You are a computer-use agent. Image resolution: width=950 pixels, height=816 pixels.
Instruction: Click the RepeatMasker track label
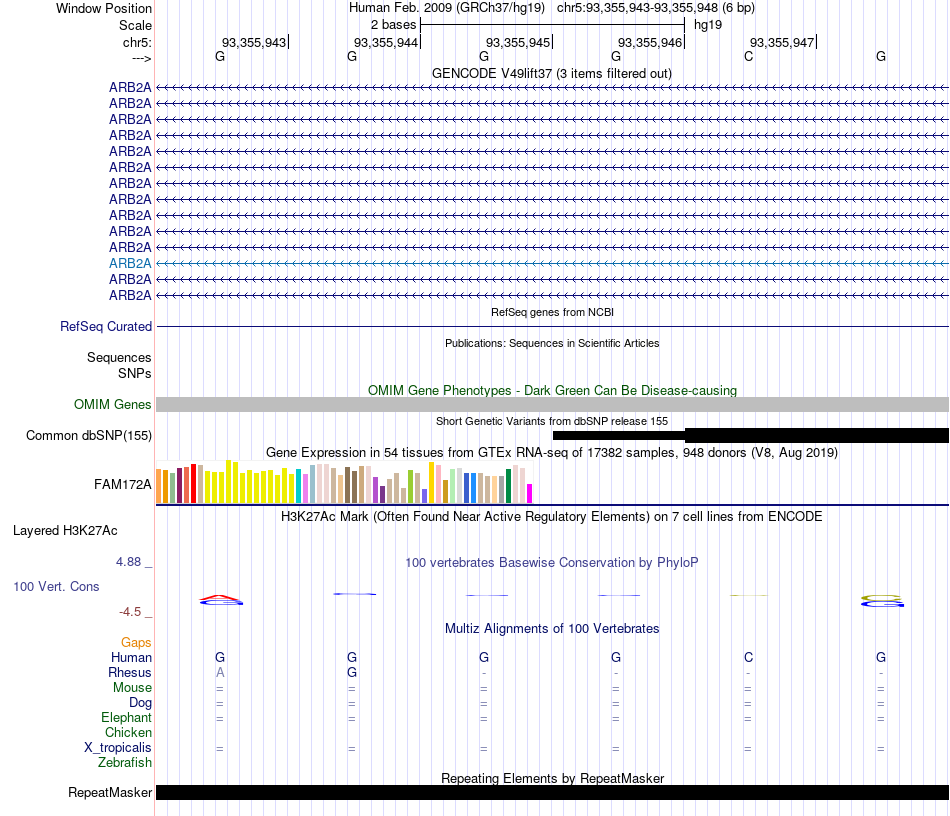[x=110, y=792]
